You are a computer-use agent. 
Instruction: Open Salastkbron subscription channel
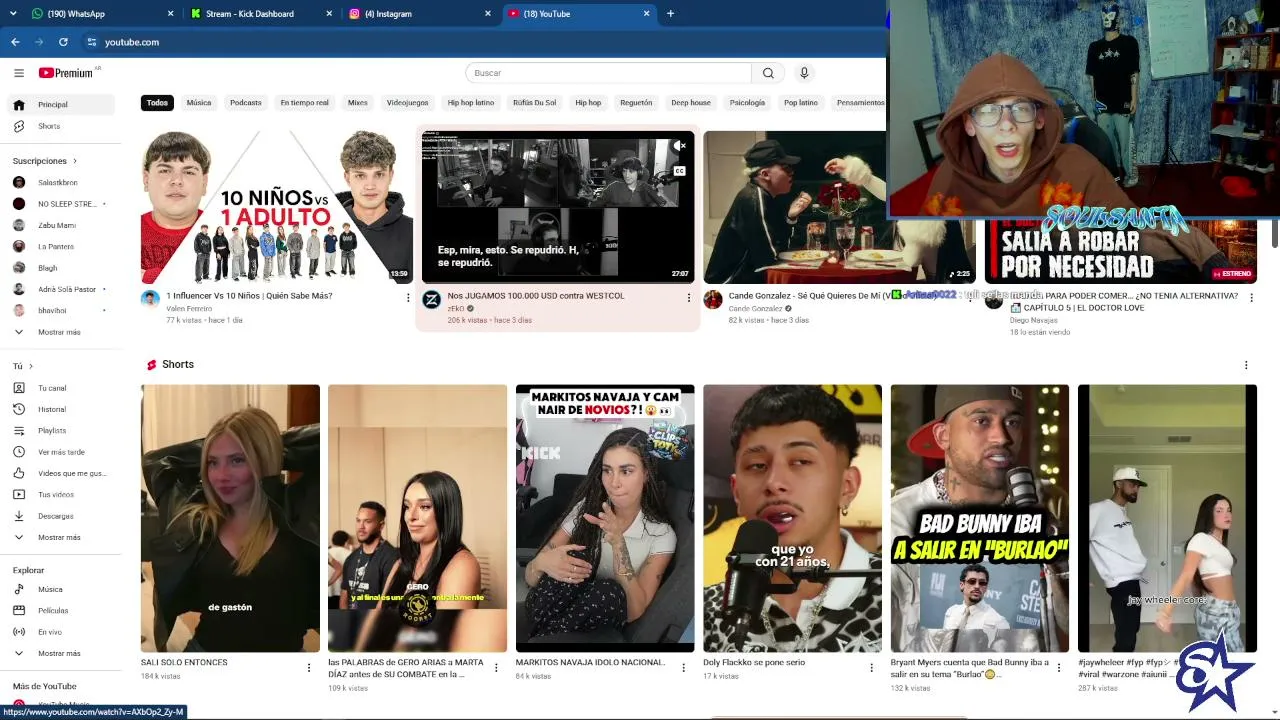click(x=61, y=183)
